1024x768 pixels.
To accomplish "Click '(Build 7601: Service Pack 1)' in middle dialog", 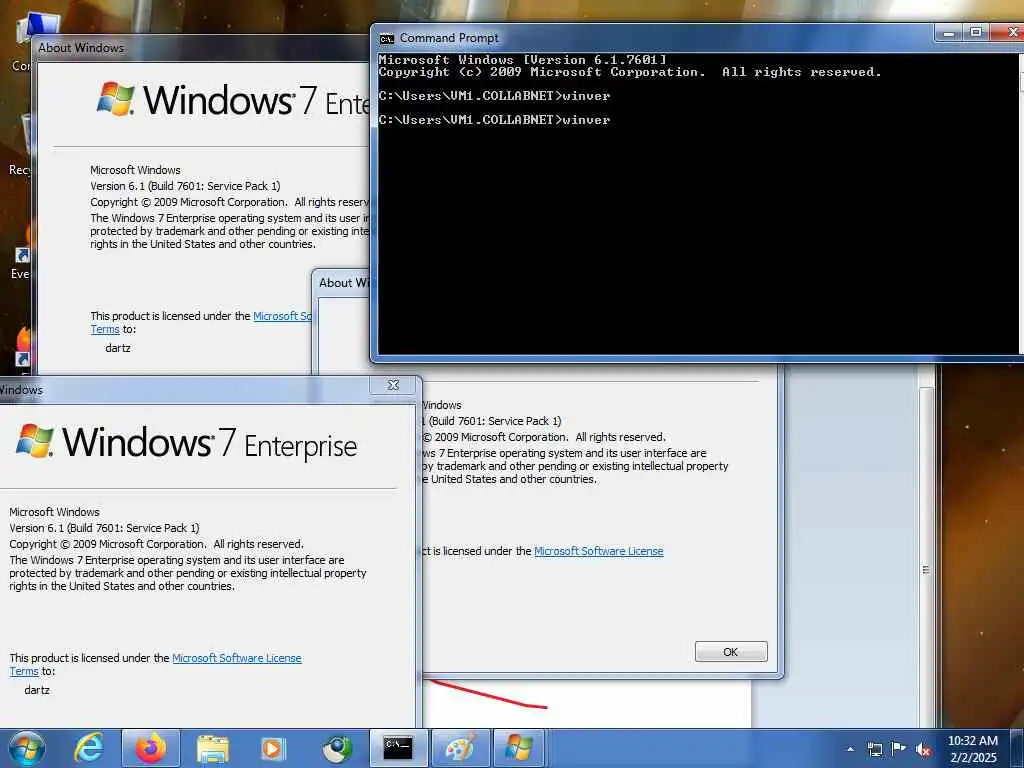I will click(495, 421).
